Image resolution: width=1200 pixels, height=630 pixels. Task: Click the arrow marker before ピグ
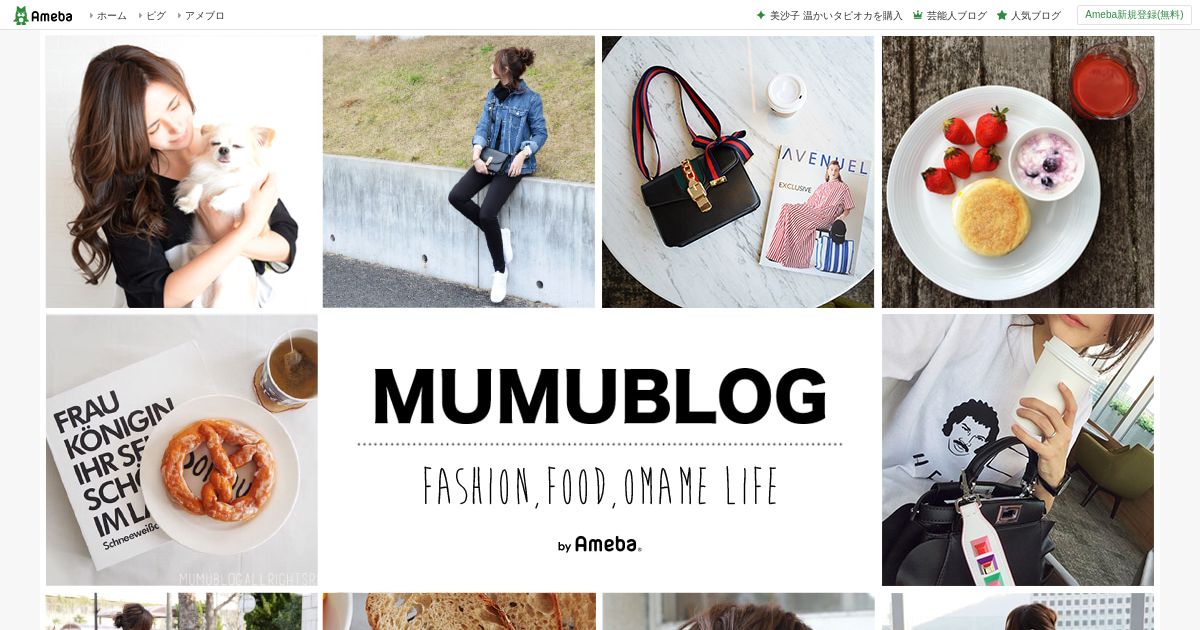point(140,16)
